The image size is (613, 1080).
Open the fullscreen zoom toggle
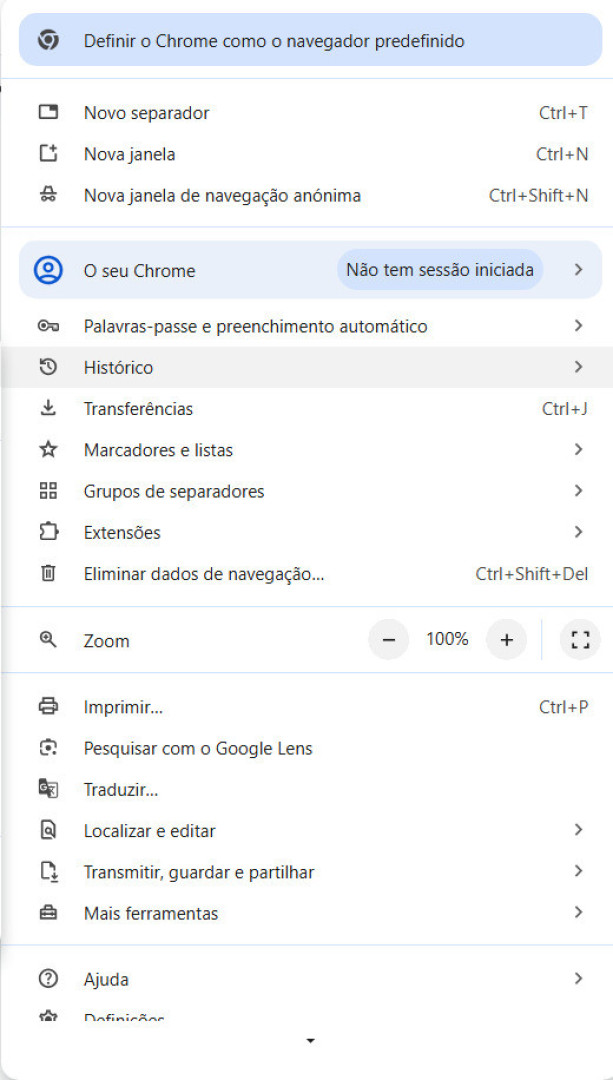click(x=579, y=639)
